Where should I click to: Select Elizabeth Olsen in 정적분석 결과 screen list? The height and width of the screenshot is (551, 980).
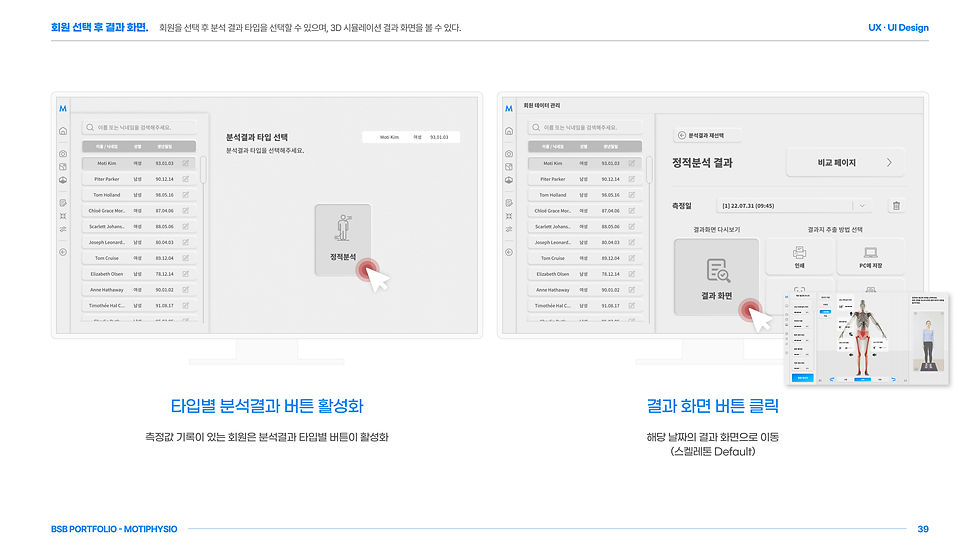point(584,274)
